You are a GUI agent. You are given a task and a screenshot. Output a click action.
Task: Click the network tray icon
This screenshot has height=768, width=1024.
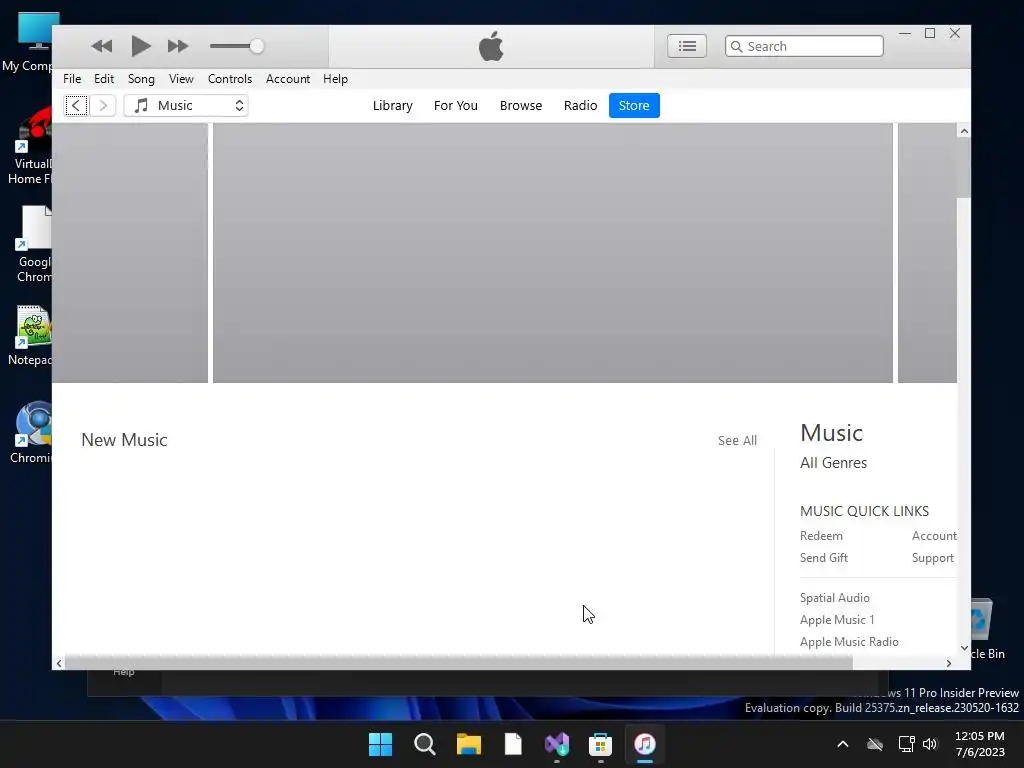[906, 744]
